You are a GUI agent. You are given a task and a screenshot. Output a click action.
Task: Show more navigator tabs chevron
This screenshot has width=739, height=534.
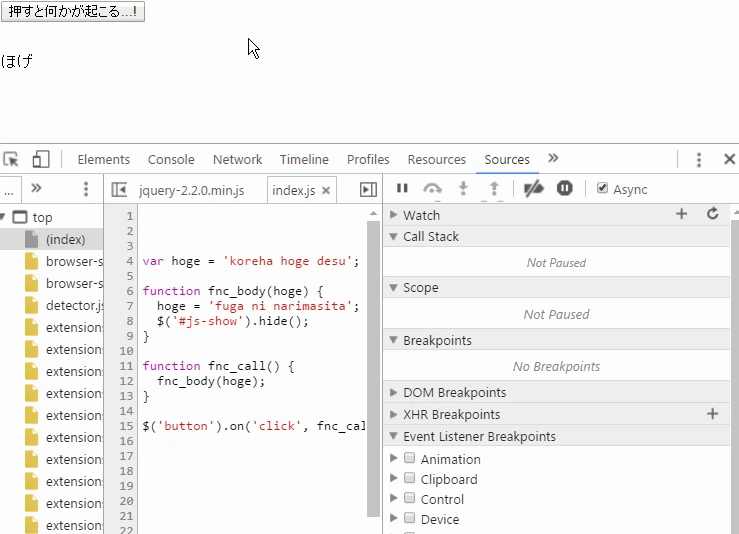[36, 189]
